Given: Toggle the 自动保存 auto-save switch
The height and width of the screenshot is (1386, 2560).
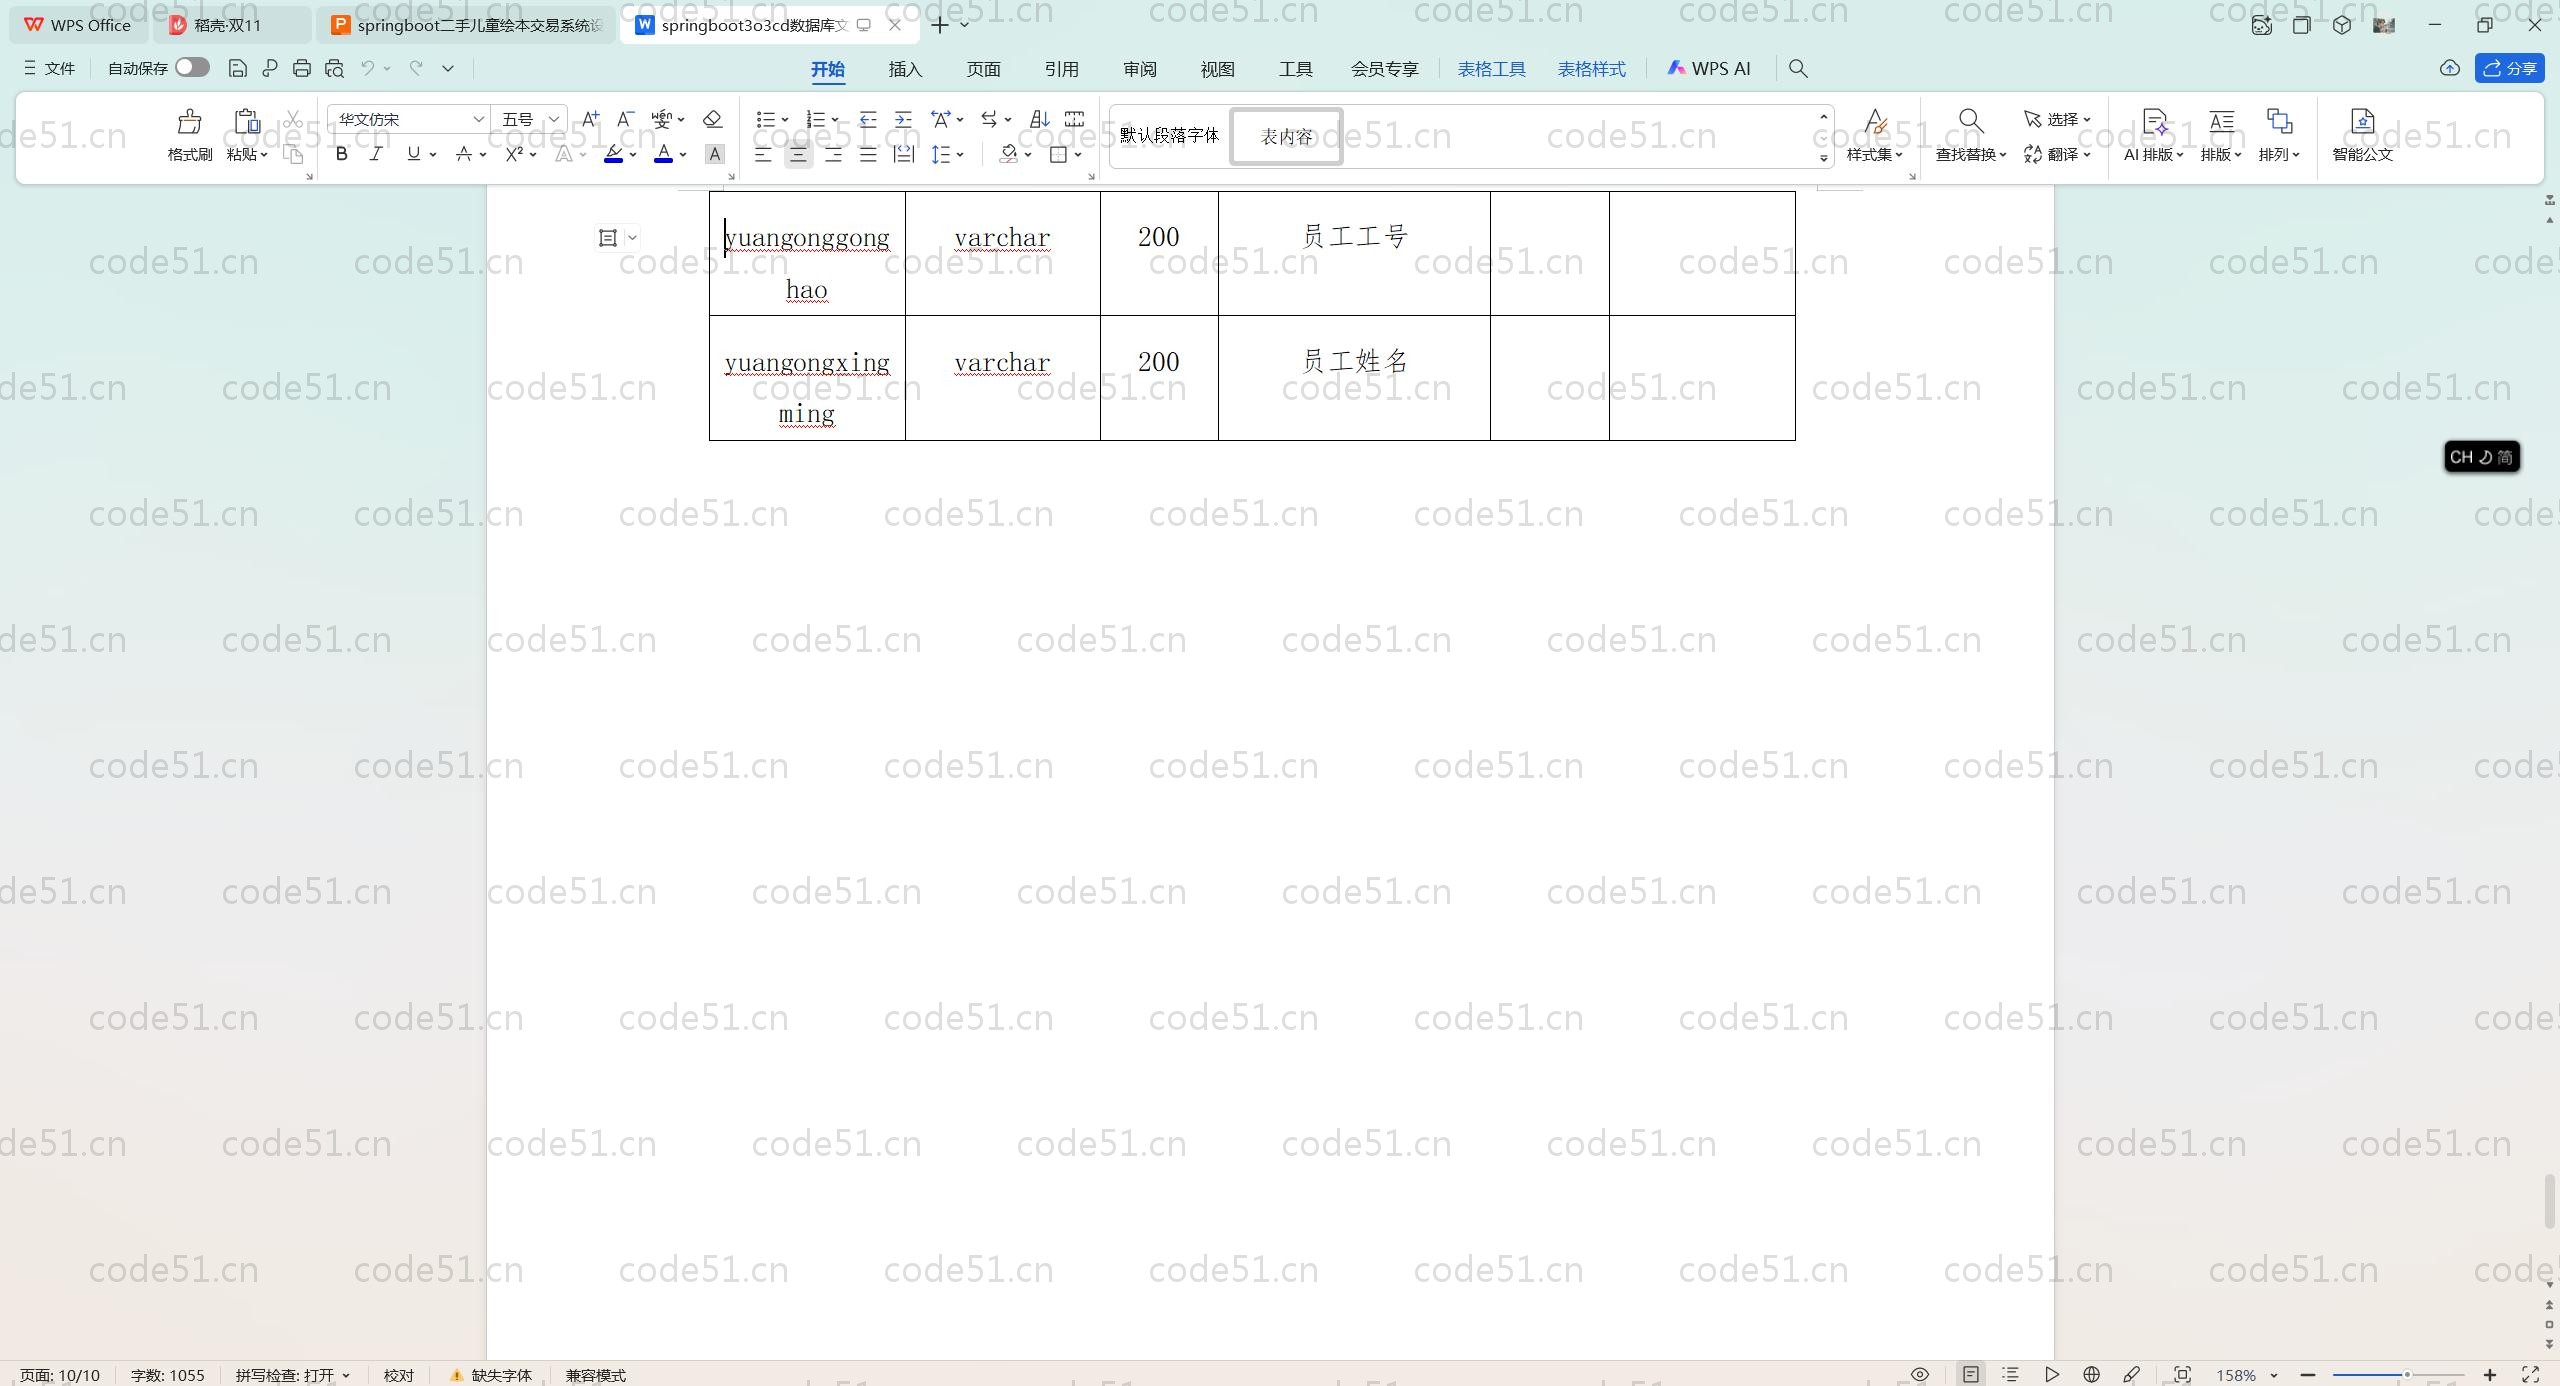Looking at the screenshot, I should click(192, 67).
